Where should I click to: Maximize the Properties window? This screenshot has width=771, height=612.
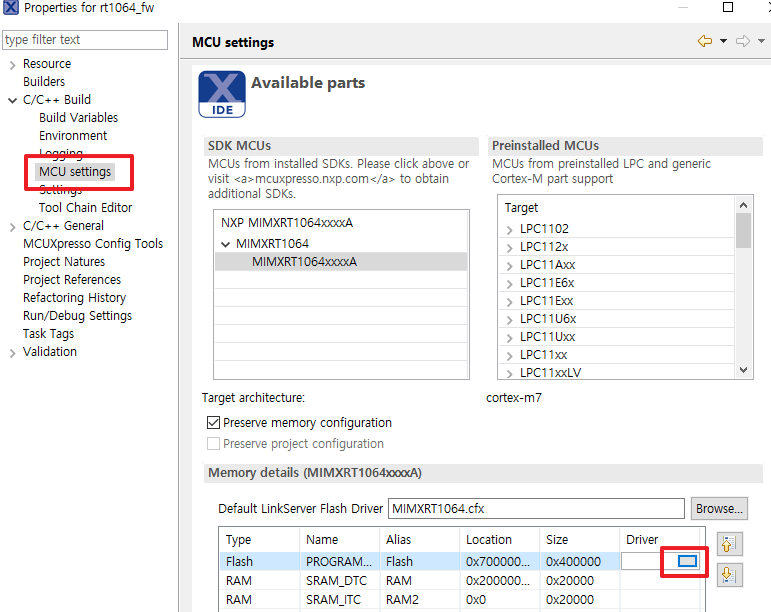[728, 7]
